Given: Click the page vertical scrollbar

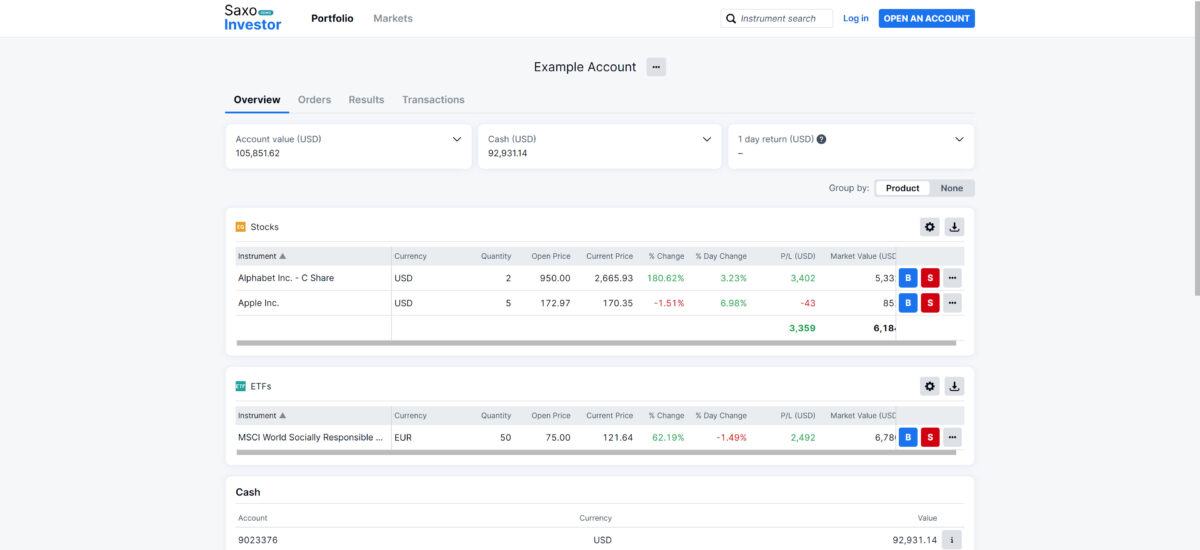Looking at the screenshot, I should [x=1195, y=148].
